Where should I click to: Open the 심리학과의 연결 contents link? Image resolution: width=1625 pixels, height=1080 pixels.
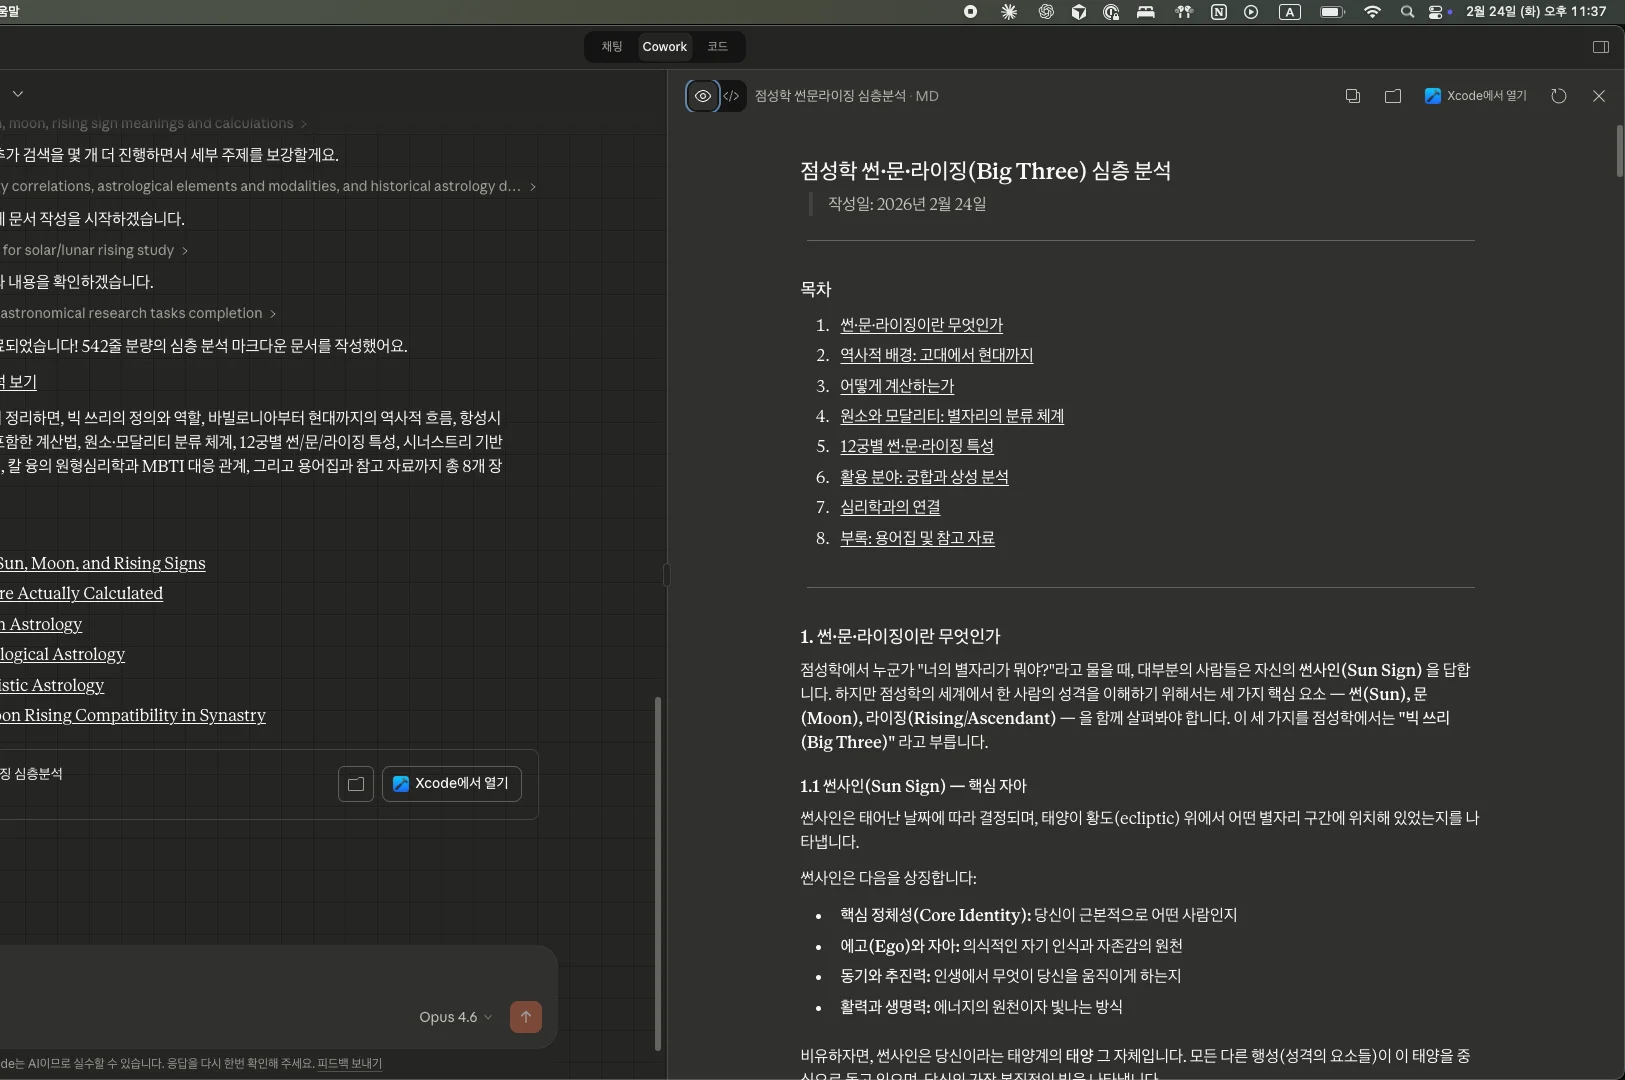pos(890,507)
